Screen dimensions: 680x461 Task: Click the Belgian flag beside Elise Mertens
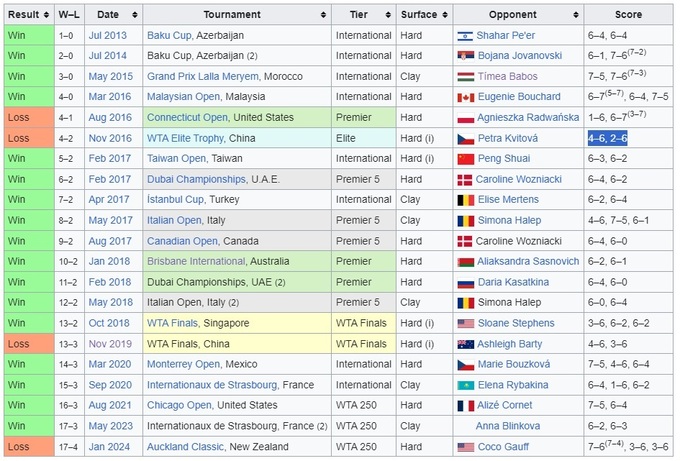[465, 200]
